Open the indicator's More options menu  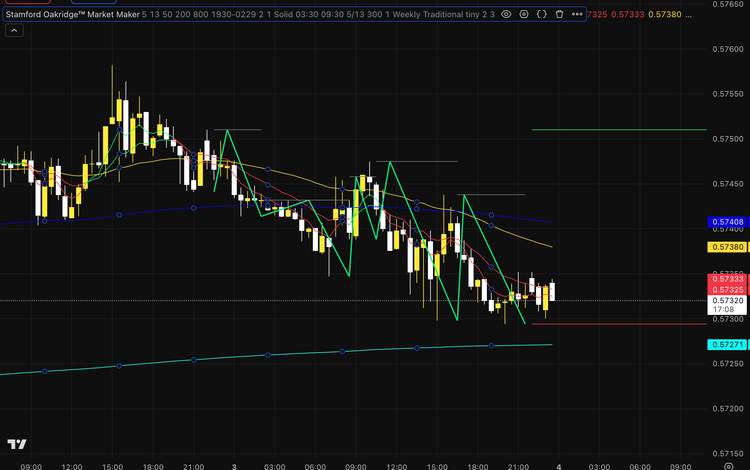[576, 15]
